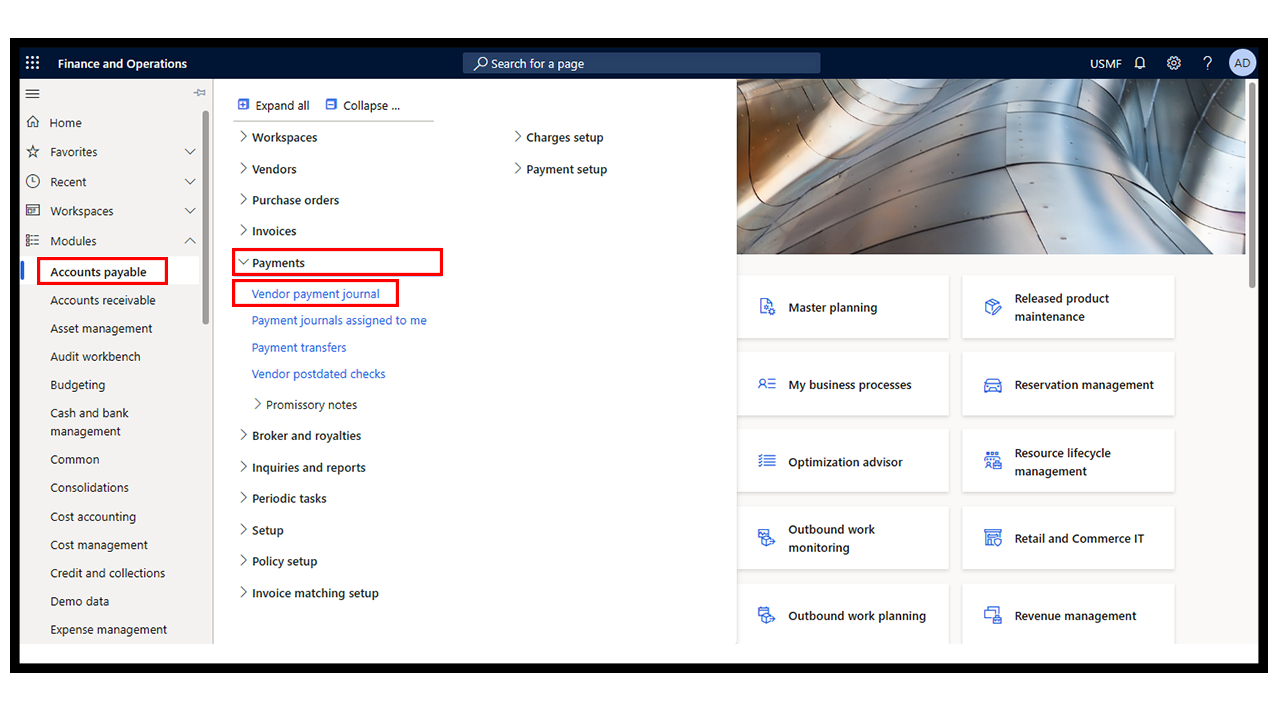This screenshot has height=720, width=1280.
Task: Open the settings gear icon
Action: (1174, 63)
